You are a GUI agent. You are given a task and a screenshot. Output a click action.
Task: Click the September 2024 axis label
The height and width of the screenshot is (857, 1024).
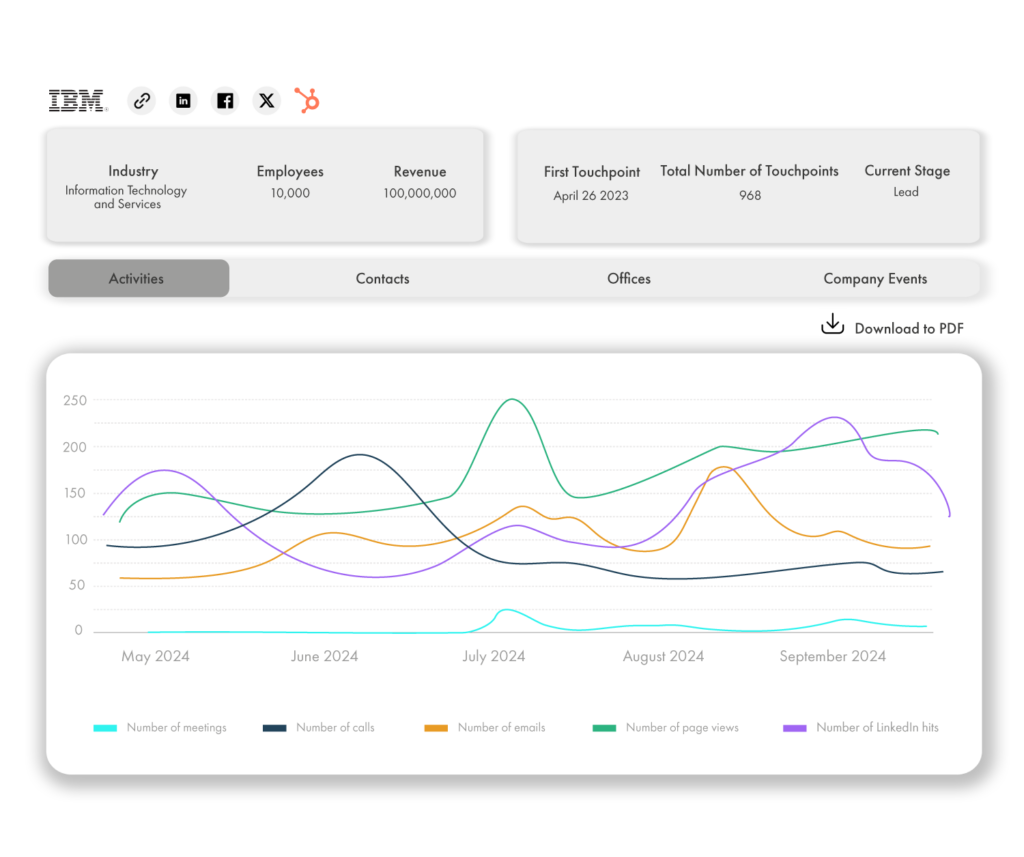(x=832, y=657)
